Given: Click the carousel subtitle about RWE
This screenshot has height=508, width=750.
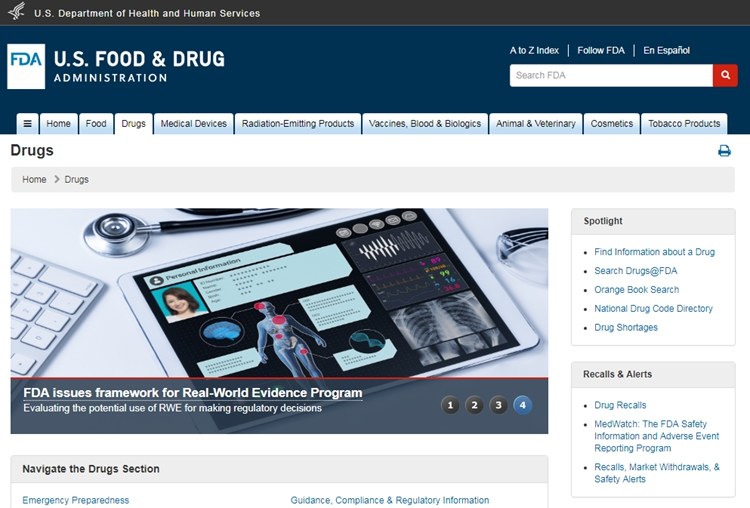Looking at the screenshot, I should click(x=172, y=408).
